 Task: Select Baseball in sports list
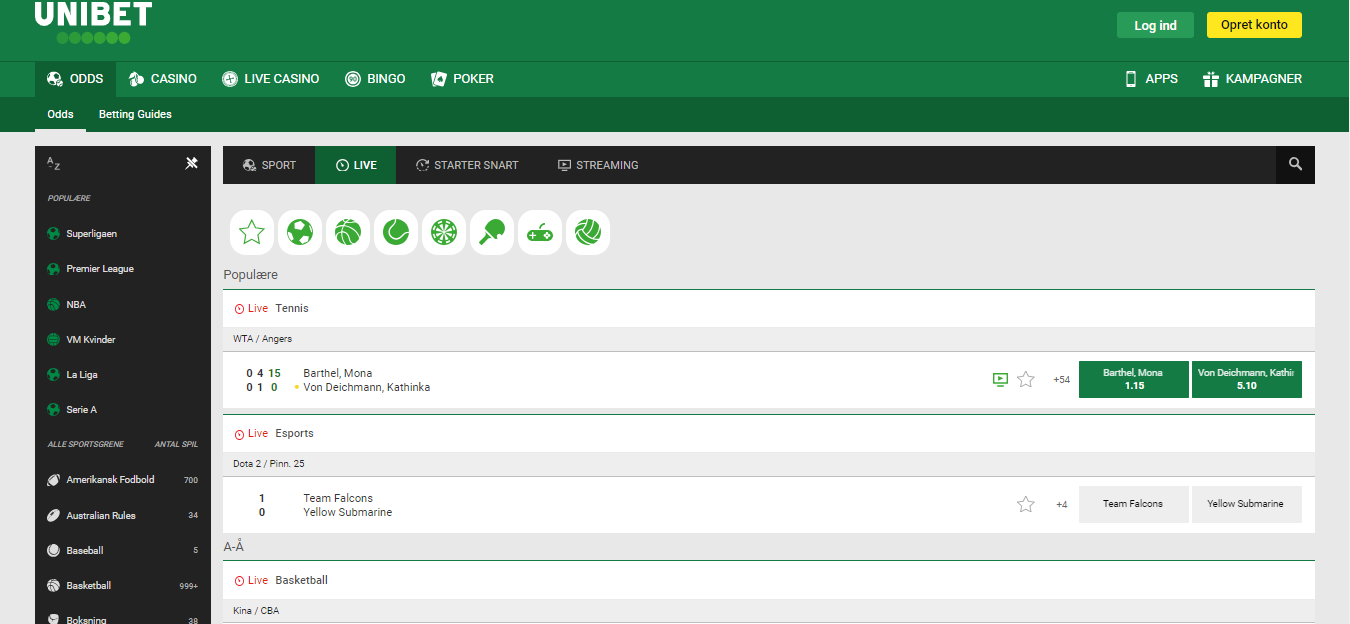[123, 550]
